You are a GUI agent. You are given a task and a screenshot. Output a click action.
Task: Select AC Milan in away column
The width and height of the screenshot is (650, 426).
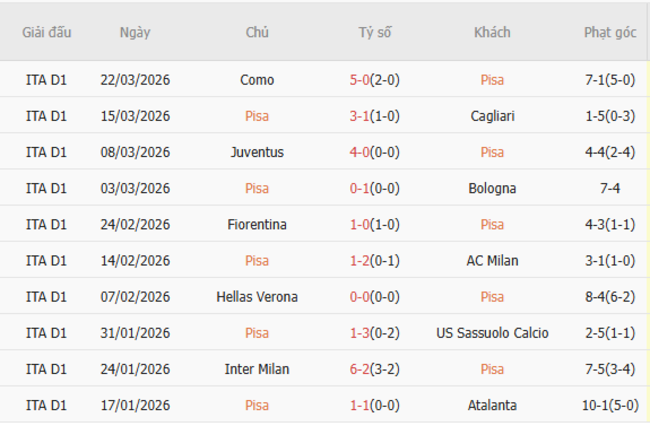(x=492, y=260)
